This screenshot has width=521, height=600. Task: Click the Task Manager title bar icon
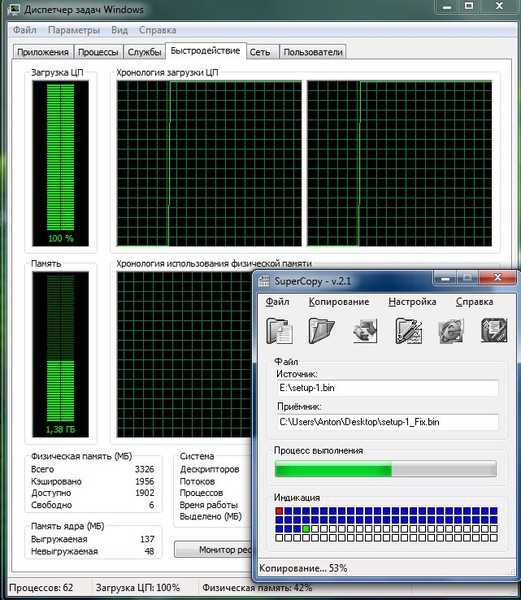click(14, 9)
